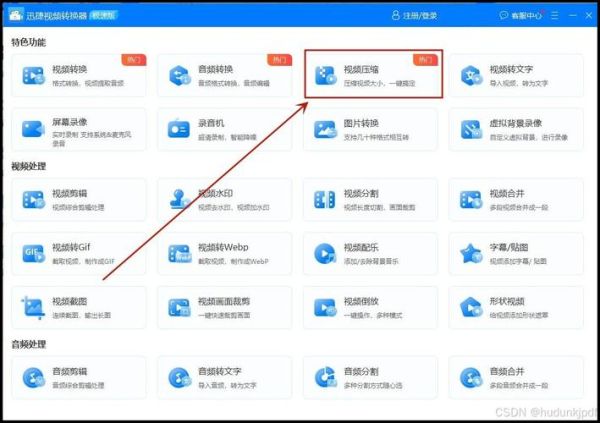Click the 视频配乐 title text
This screenshot has height=423, width=600.
[x=361, y=247]
